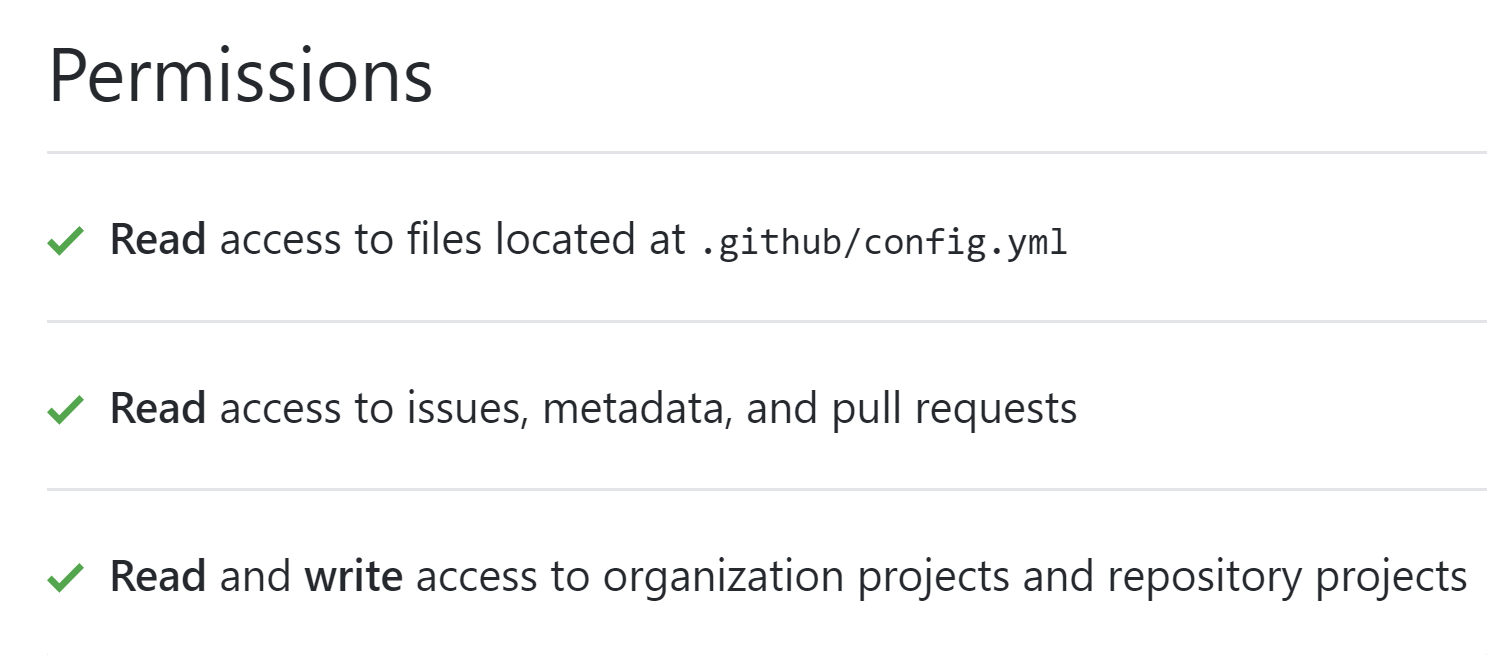
Task: Click the green checkmark beside config.yml file access
Action: point(65,241)
